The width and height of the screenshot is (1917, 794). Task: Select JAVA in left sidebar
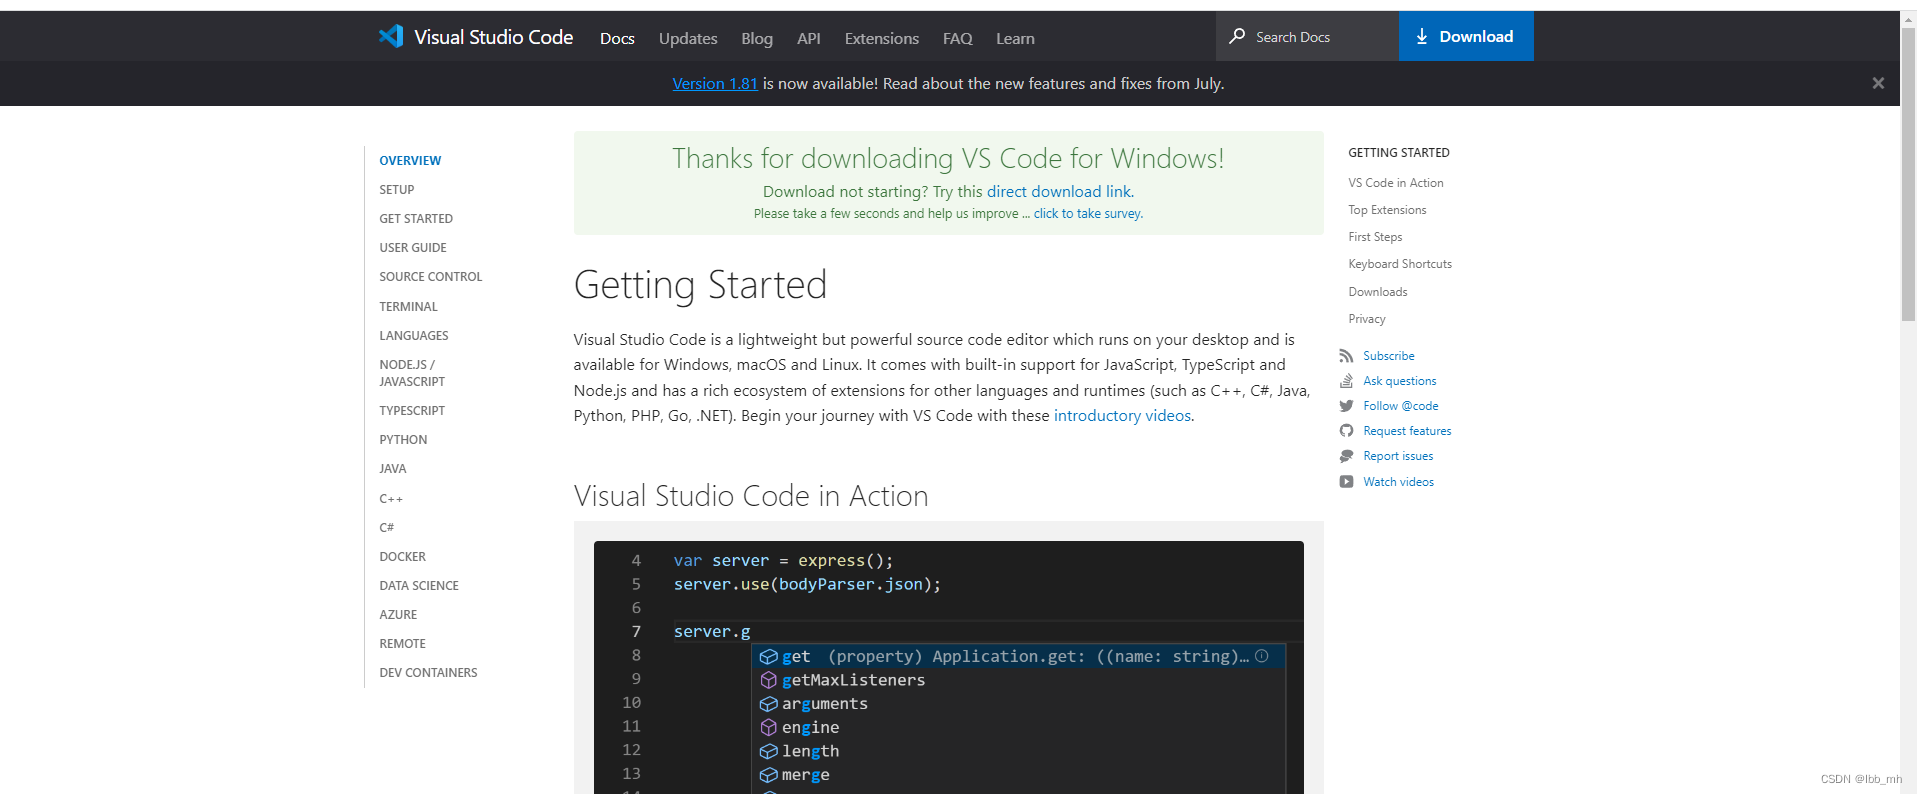tap(393, 469)
